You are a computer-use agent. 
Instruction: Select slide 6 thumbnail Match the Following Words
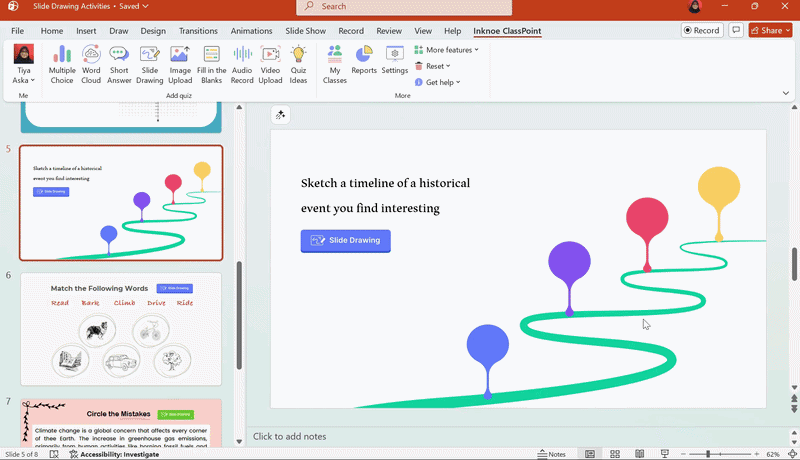[x=121, y=328]
